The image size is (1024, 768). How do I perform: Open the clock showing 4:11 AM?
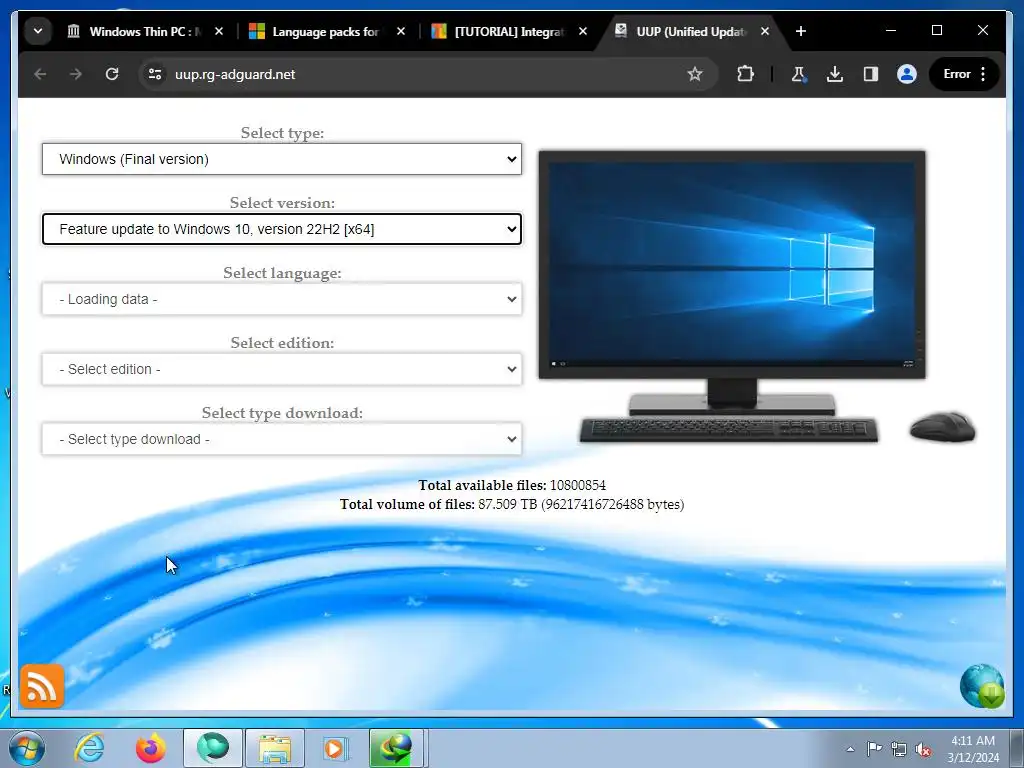tap(973, 749)
